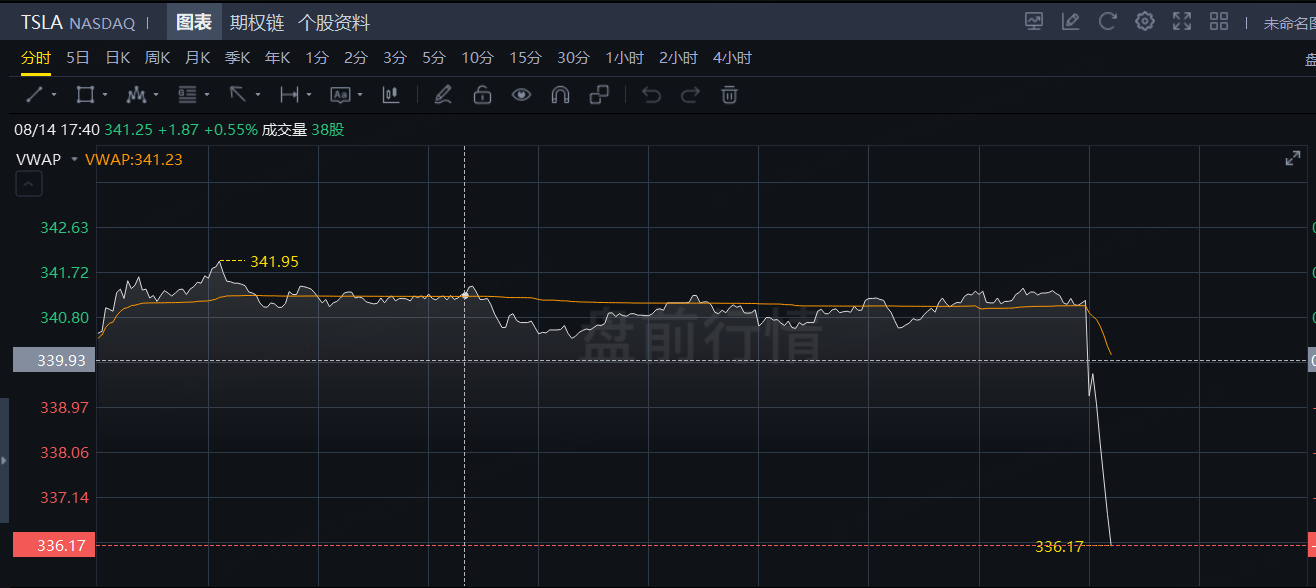This screenshot has width=1316, height=588.
Task: Select the 10分 interval
Action: point(477,58)
